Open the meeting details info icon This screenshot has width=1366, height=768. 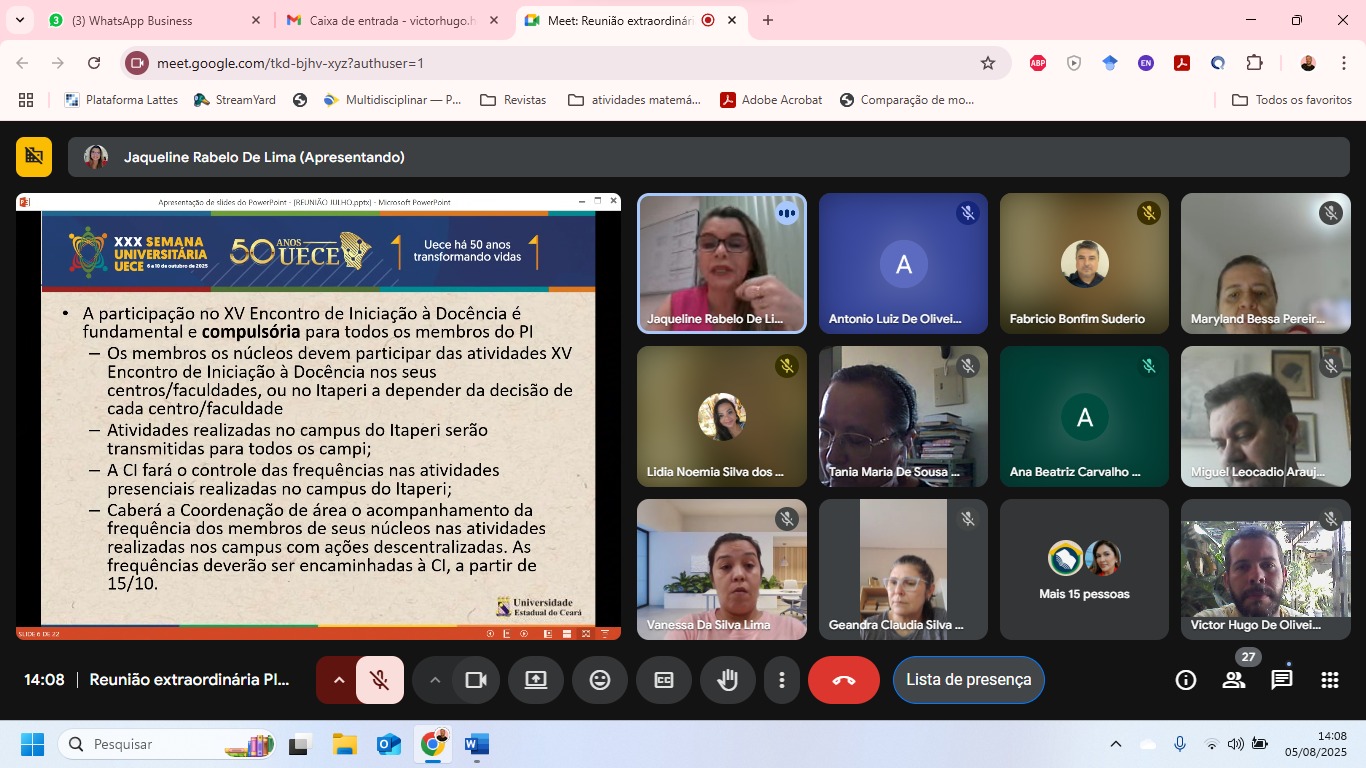(1186, 680)
